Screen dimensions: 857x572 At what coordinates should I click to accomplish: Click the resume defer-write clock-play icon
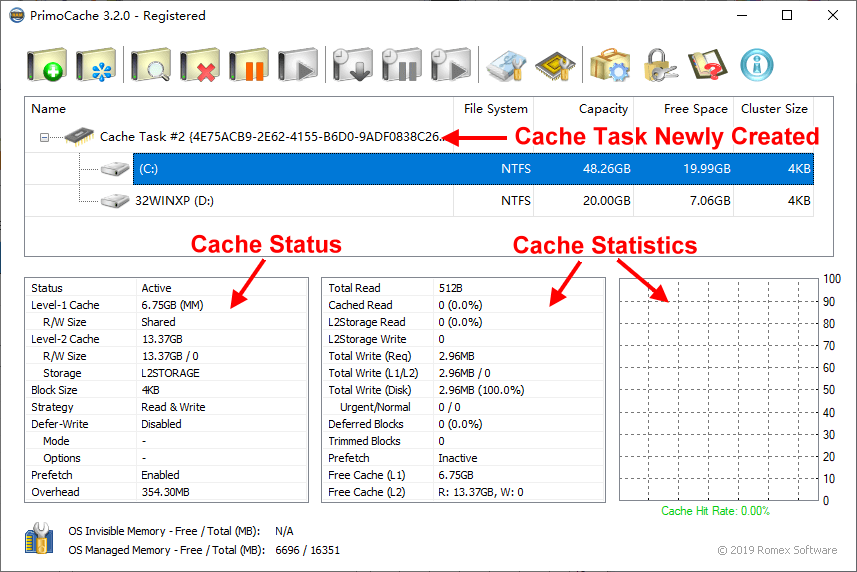click(451, 64)
